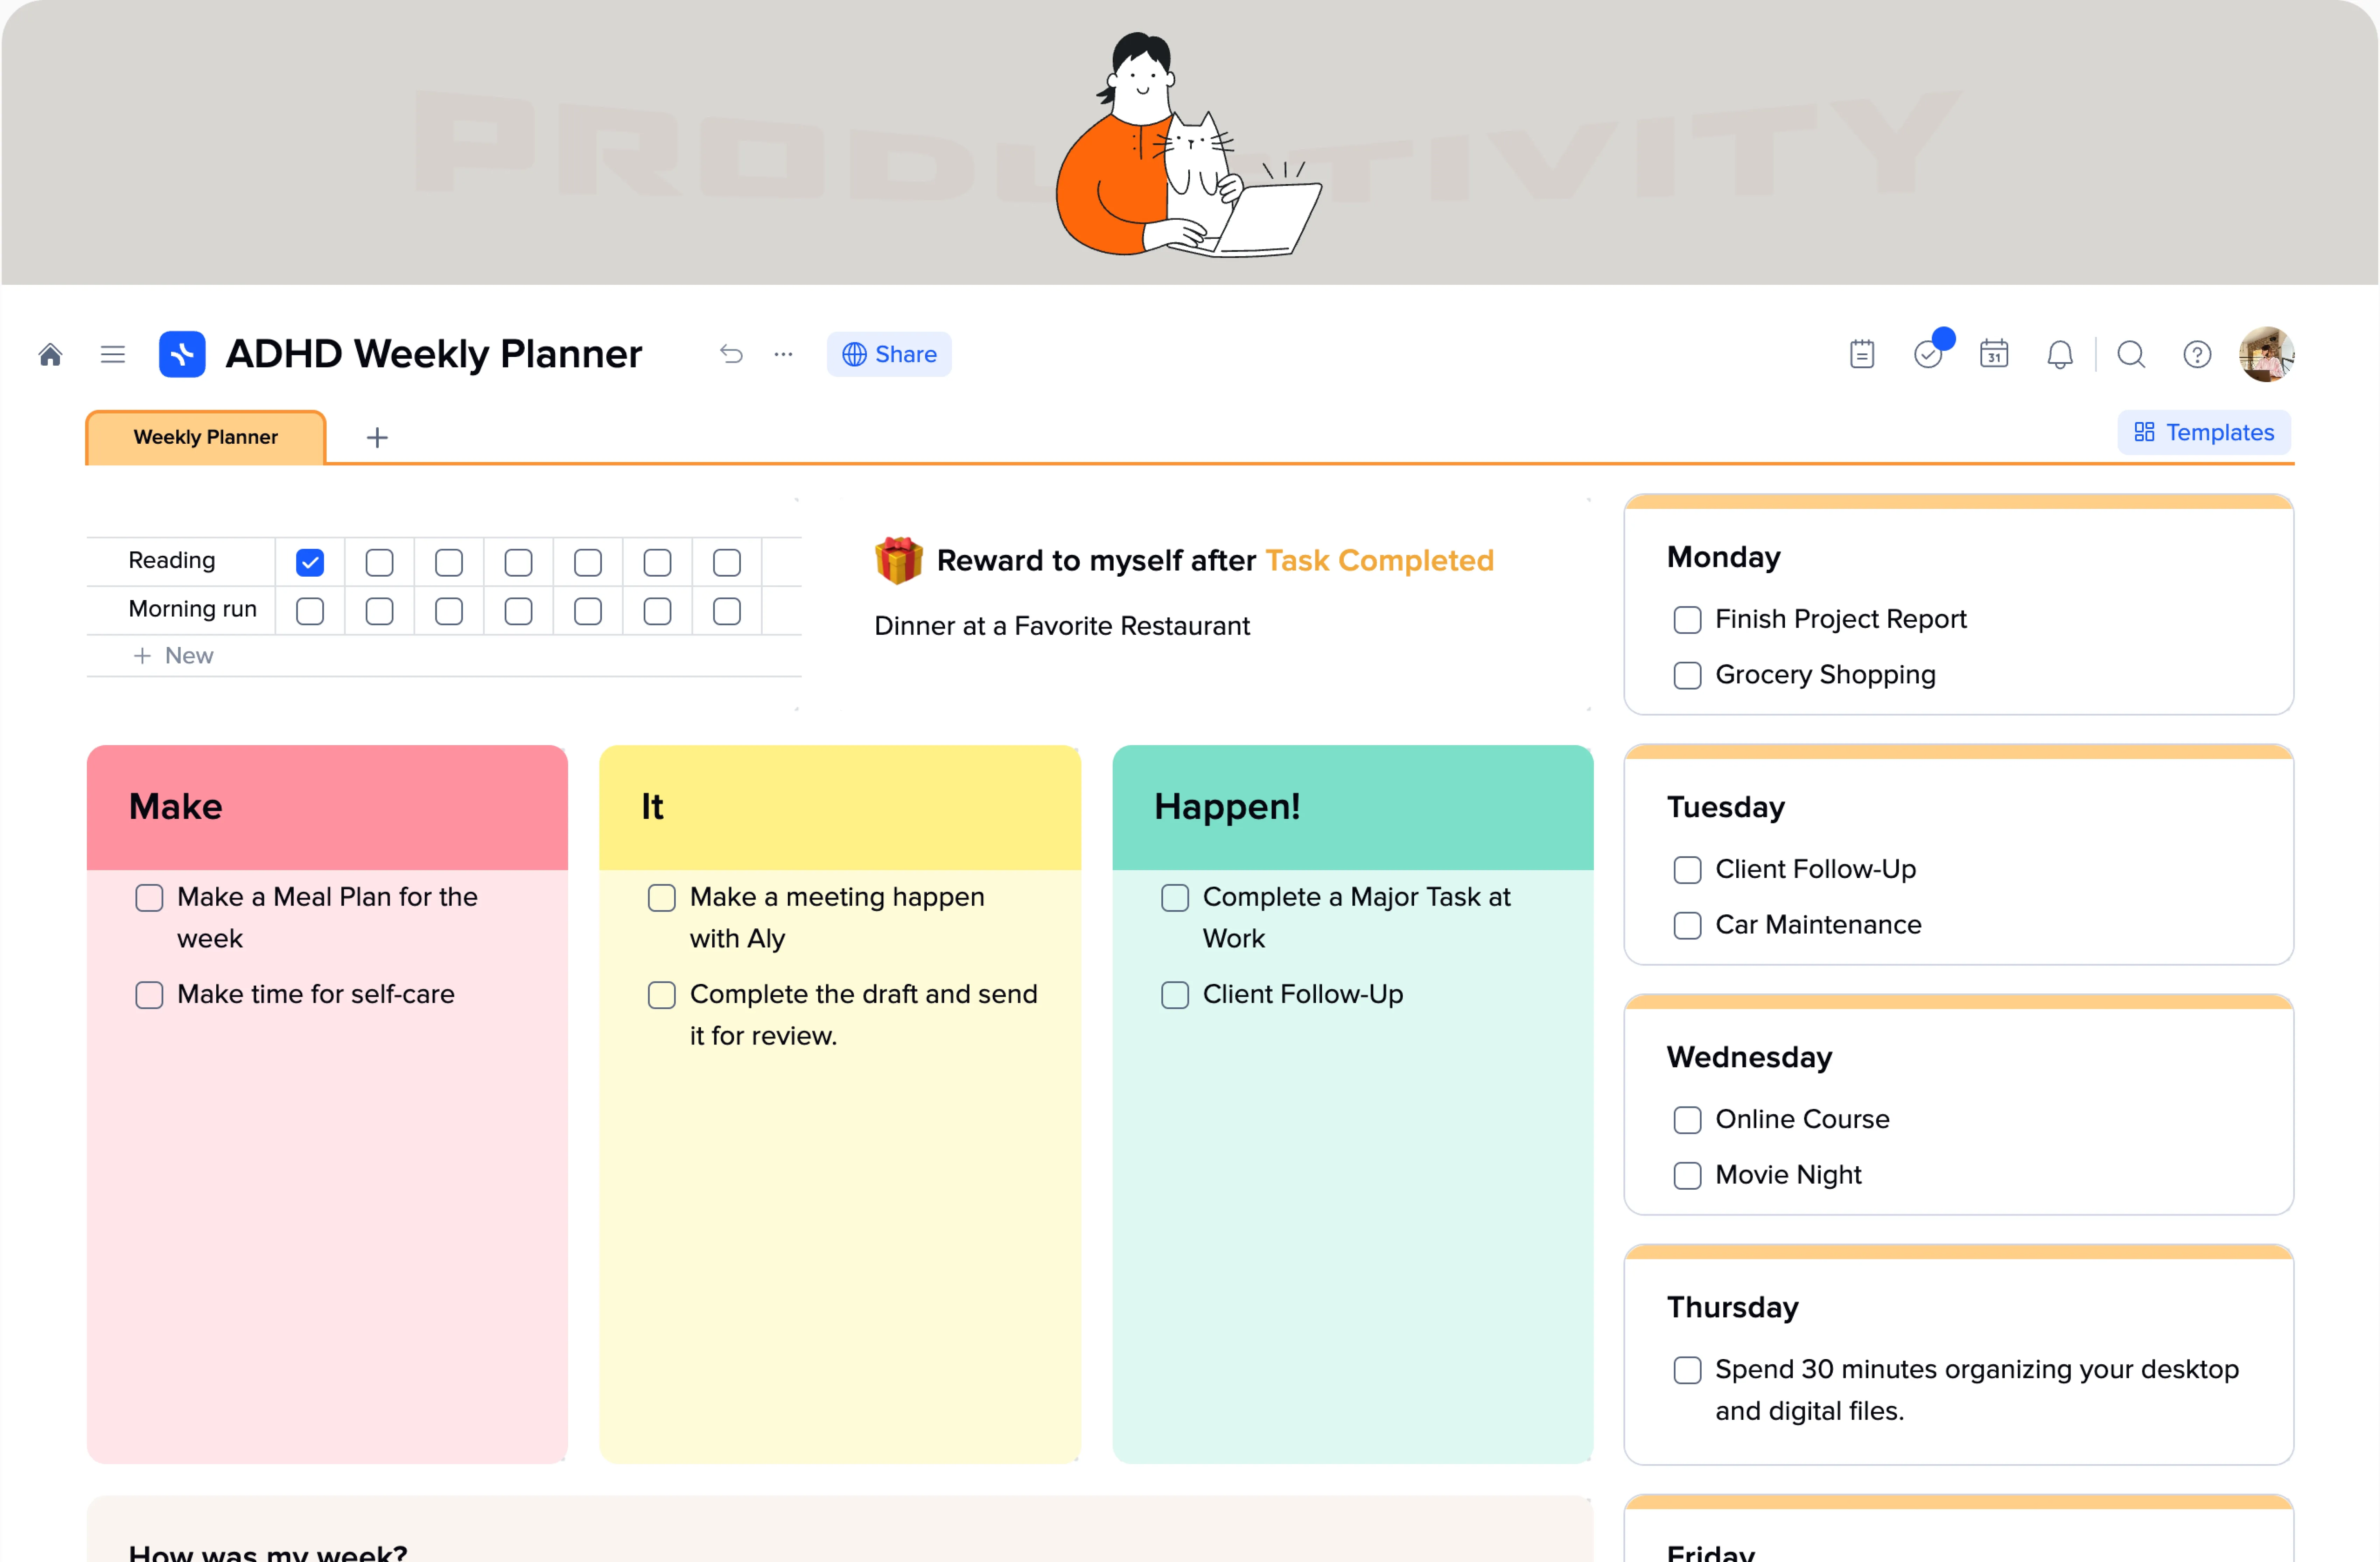
Task: Open the calendar 31 icon
Action: click(x=1994, y=354)
